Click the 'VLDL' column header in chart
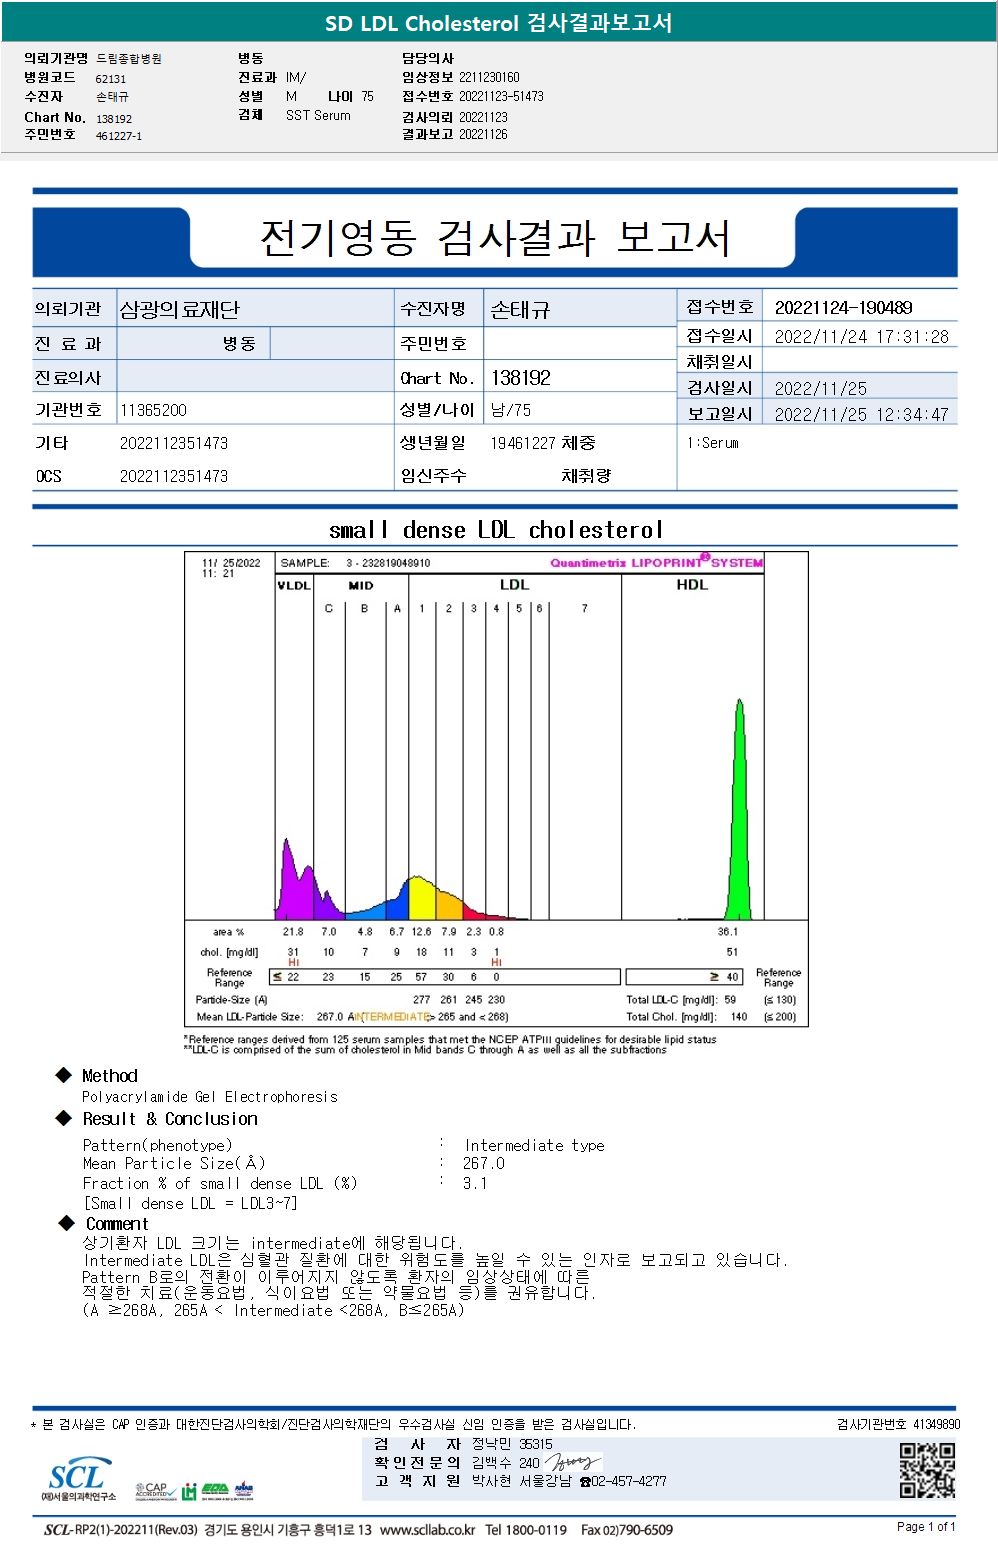This screenshot has width=998, height=1564. [294, 585]
